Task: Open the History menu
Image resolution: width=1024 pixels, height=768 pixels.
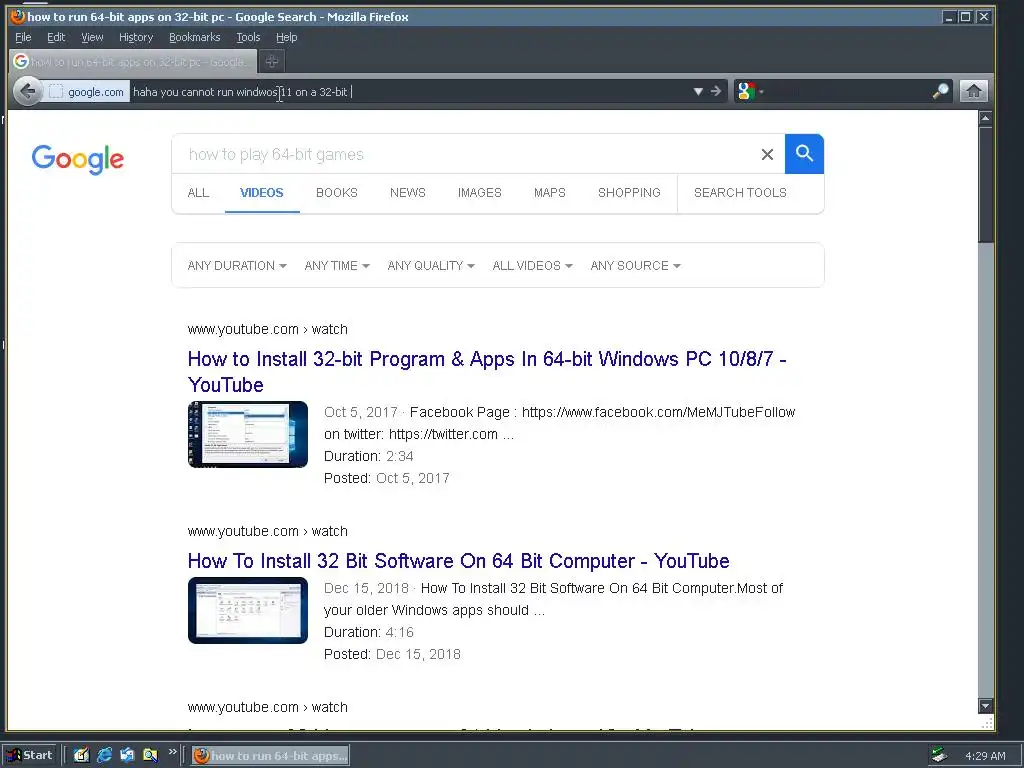Action: point(136,37)
